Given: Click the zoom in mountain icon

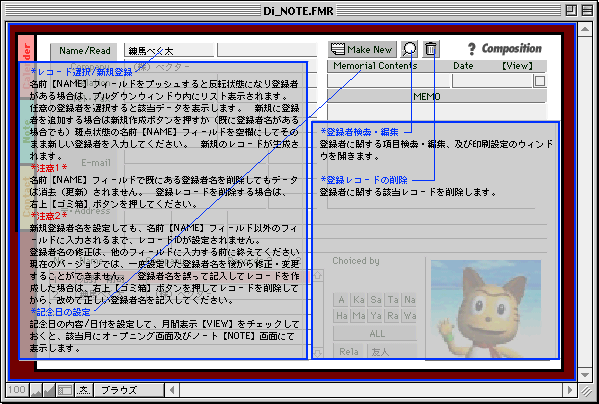Looking at the screenshot, I should point(50,390).
